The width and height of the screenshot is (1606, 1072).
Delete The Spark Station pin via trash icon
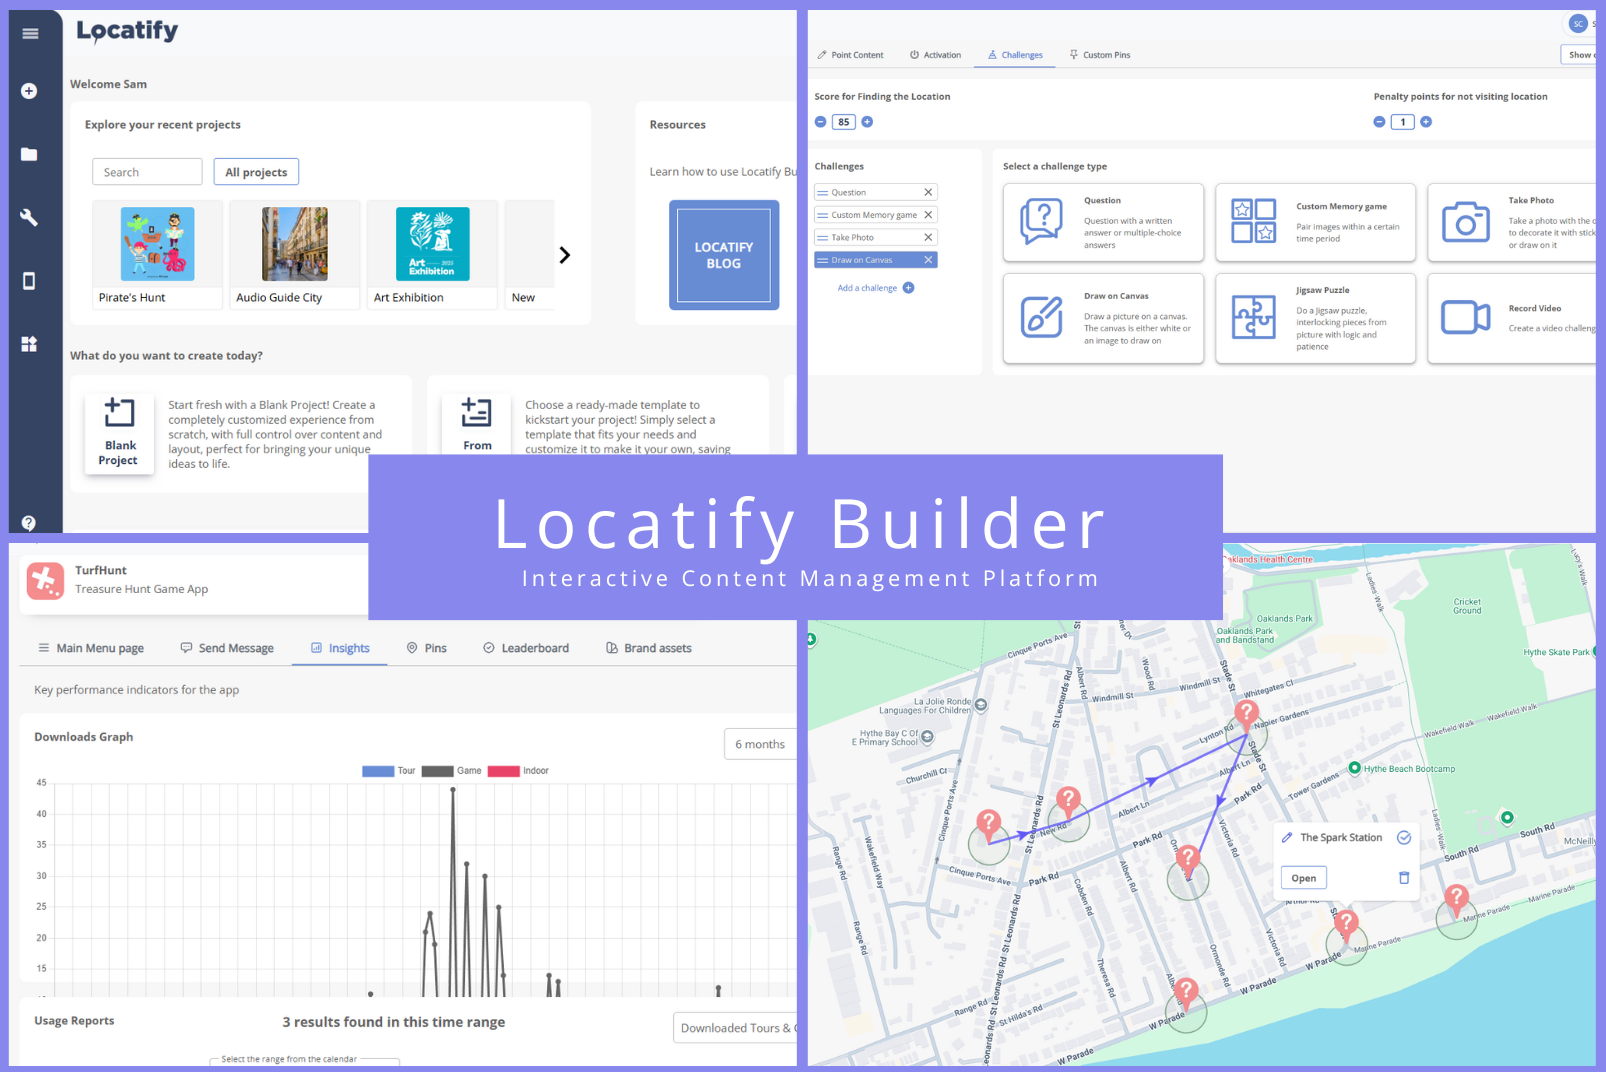1403,878
